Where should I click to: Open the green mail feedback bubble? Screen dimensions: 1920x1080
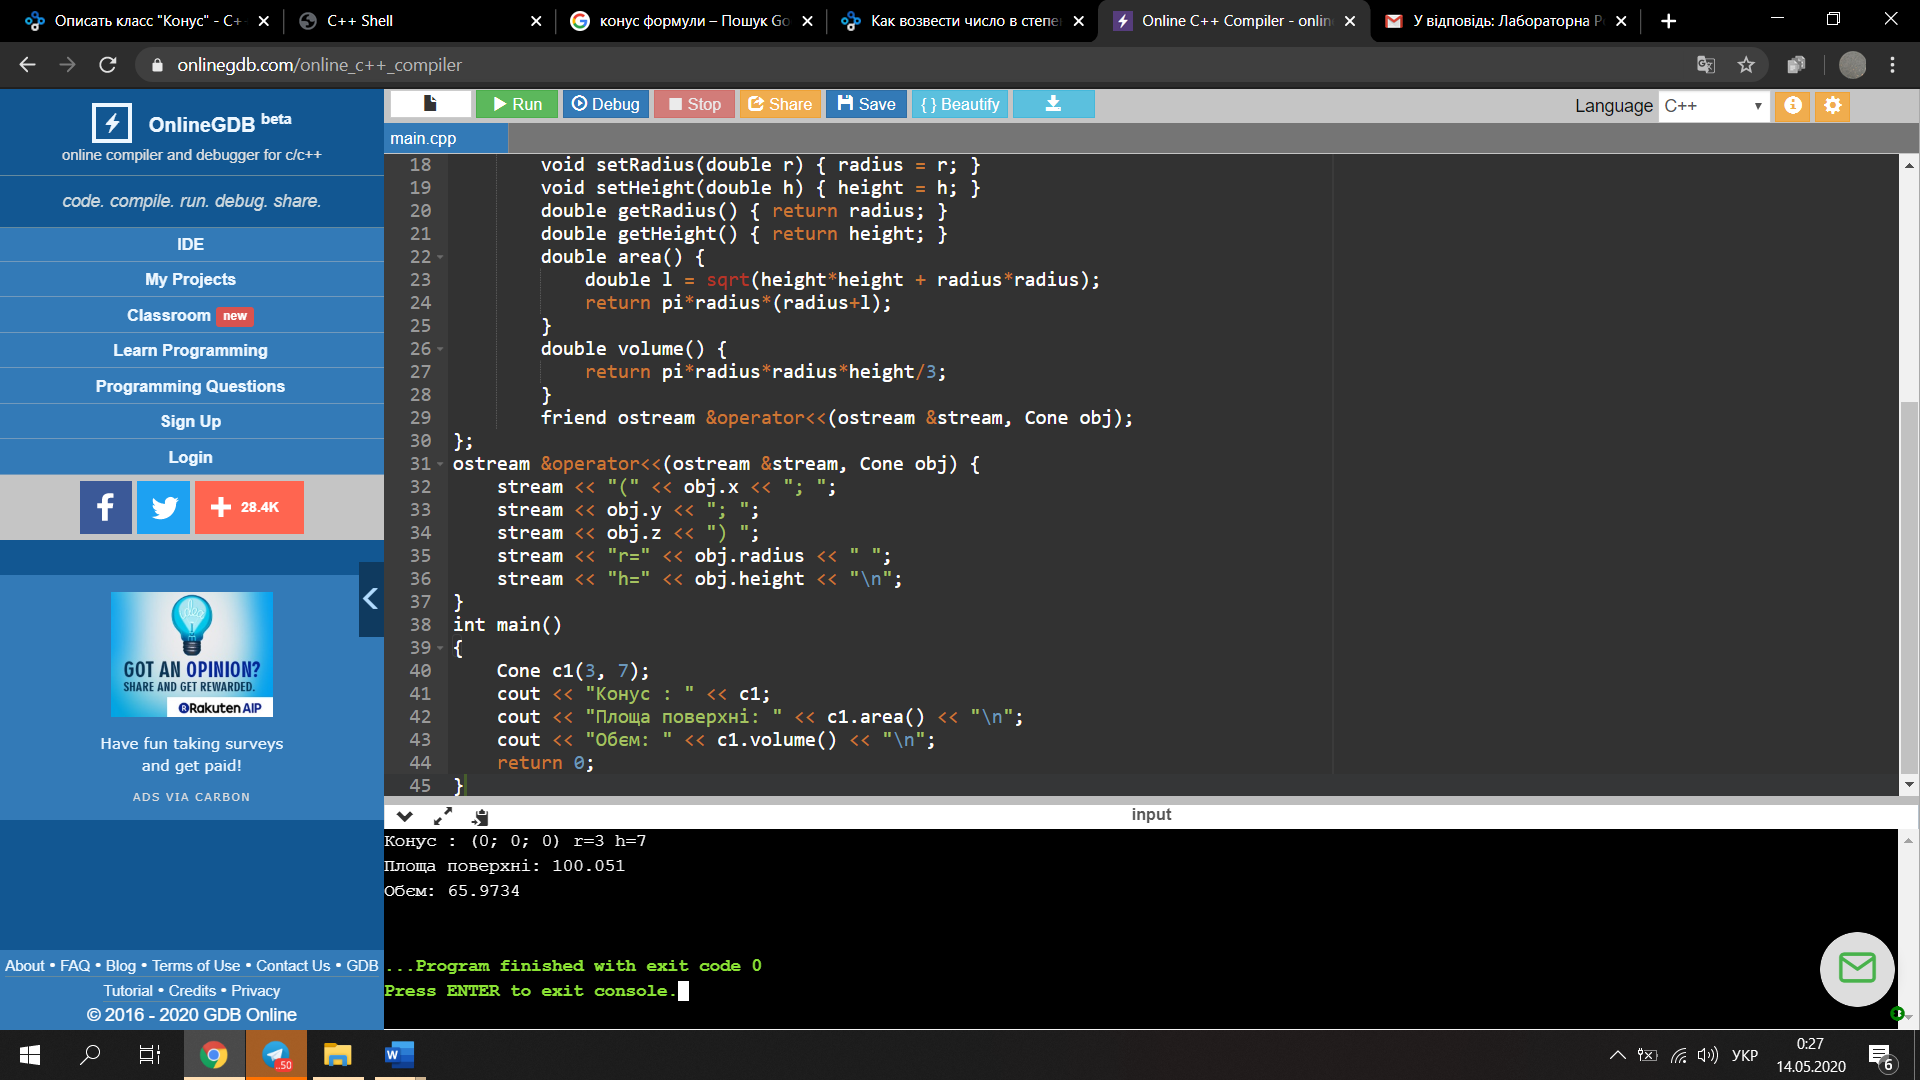click(x=1857, y=968)
